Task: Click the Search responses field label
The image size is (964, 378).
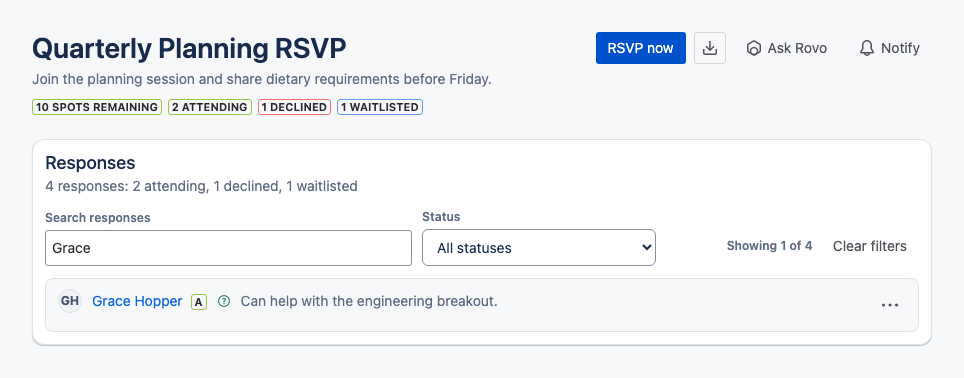Action: (x=98, y=218)
